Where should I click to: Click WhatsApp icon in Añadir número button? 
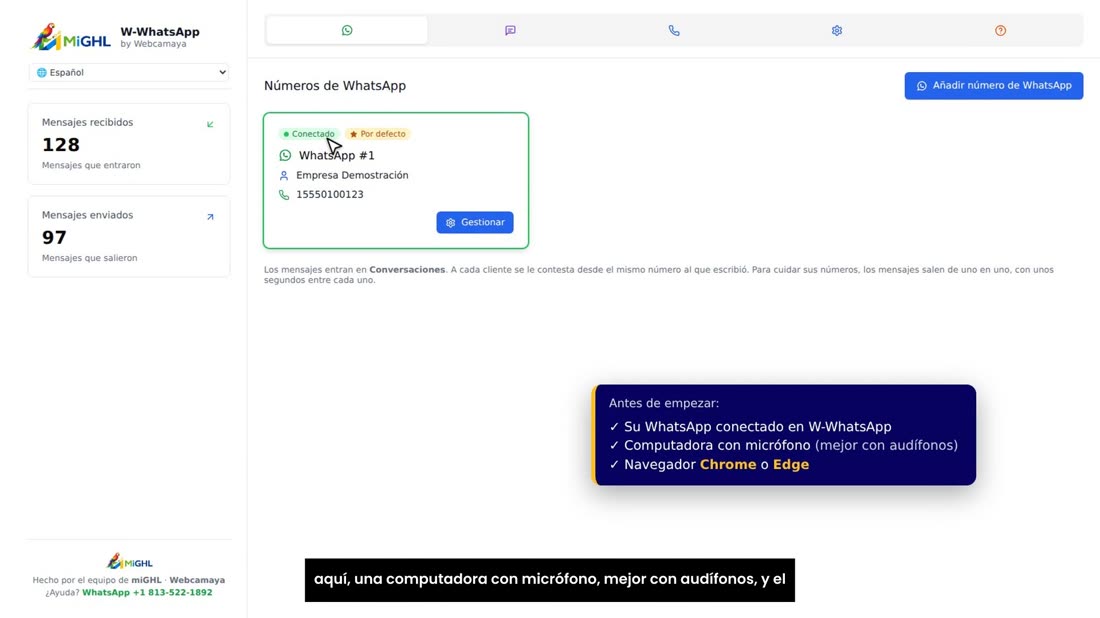[922, 86]
